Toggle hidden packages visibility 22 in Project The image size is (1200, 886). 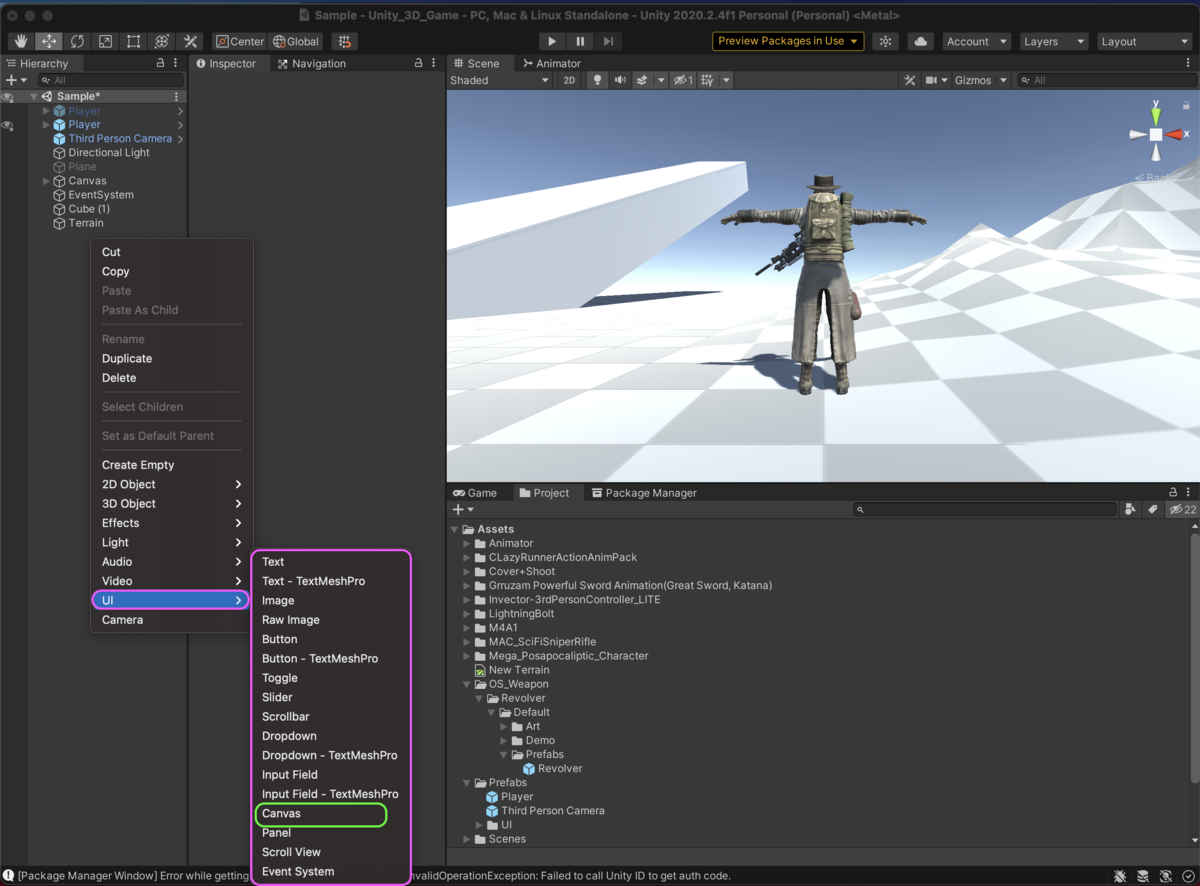click(1183, 509)
